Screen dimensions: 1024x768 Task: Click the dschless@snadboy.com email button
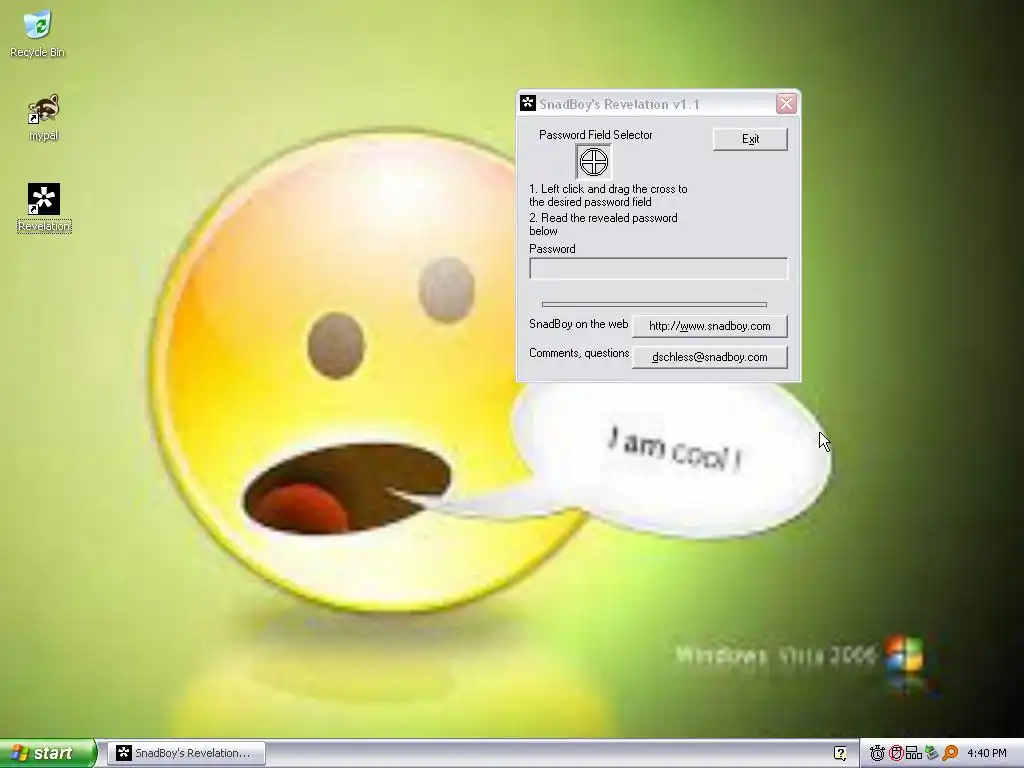(710, 357)
